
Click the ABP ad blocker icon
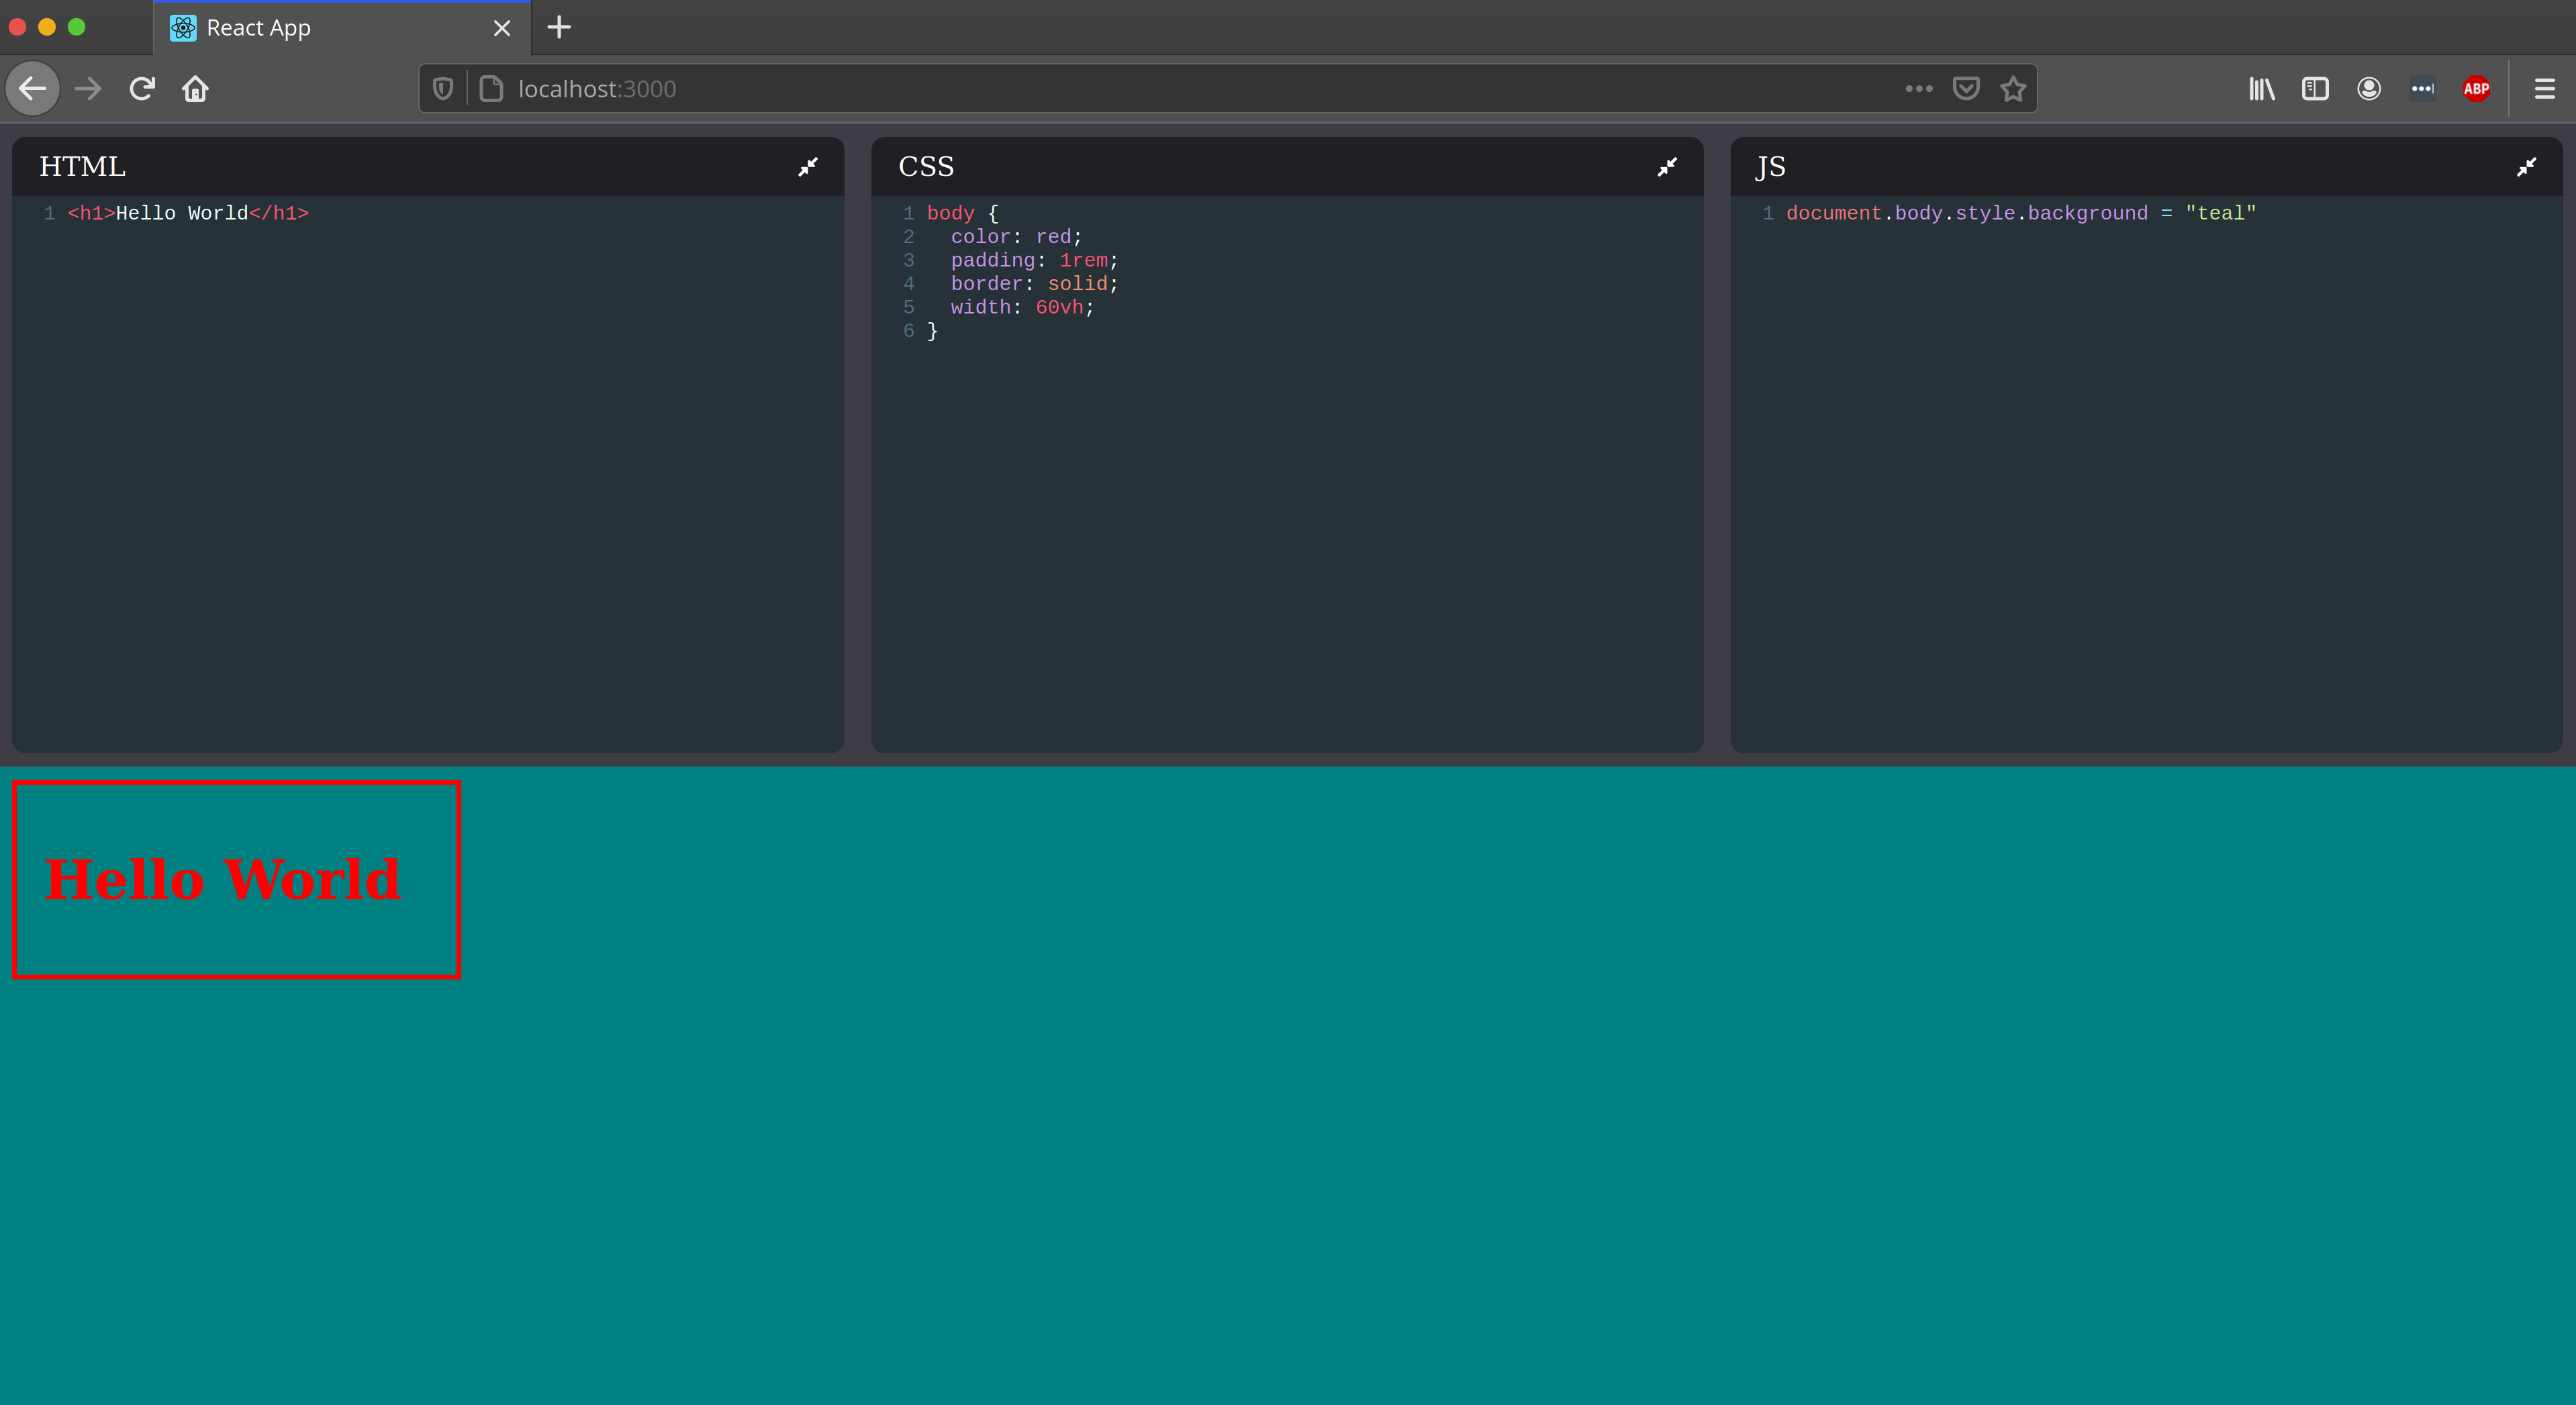point(2476,88)
